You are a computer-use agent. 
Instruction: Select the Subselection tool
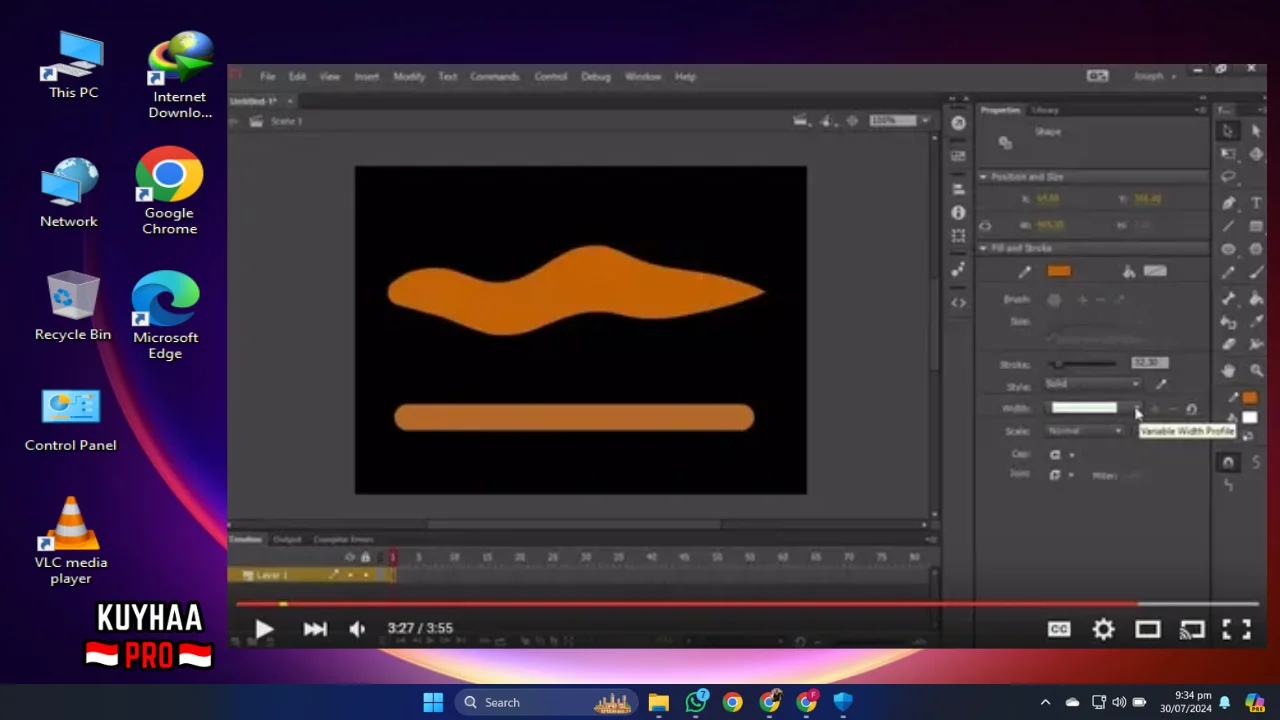(1256, 131)
